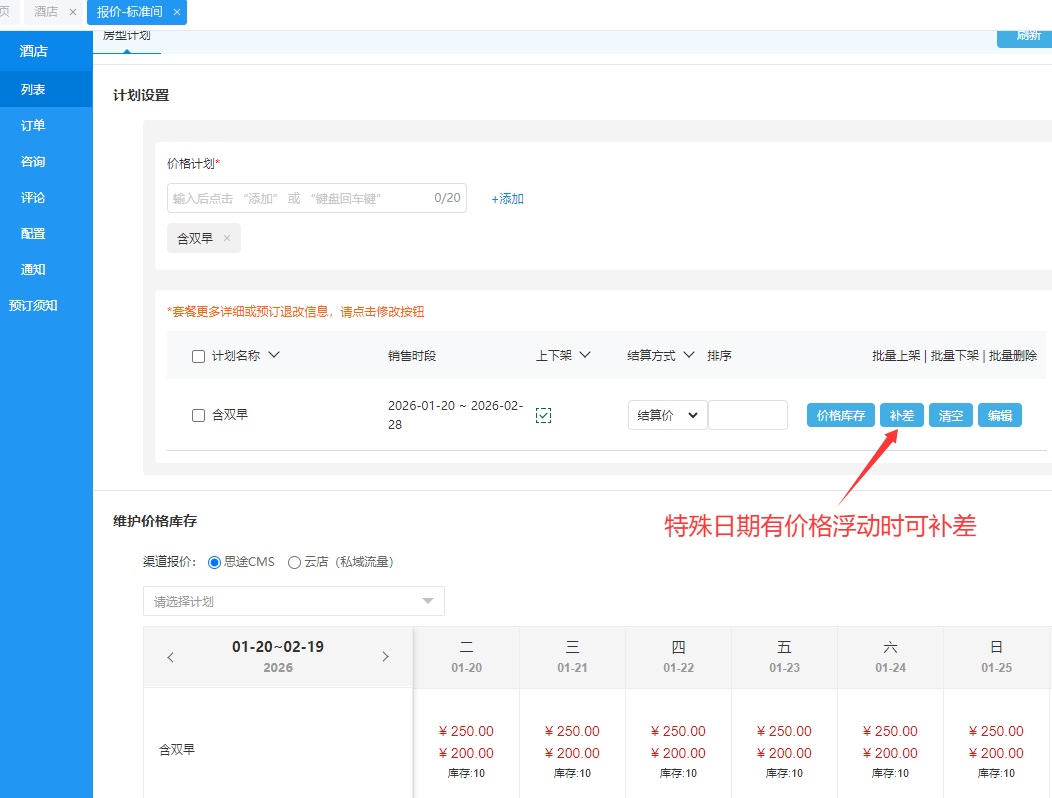
Task: Click the 补差 button
Action: [x=901, y=415]
